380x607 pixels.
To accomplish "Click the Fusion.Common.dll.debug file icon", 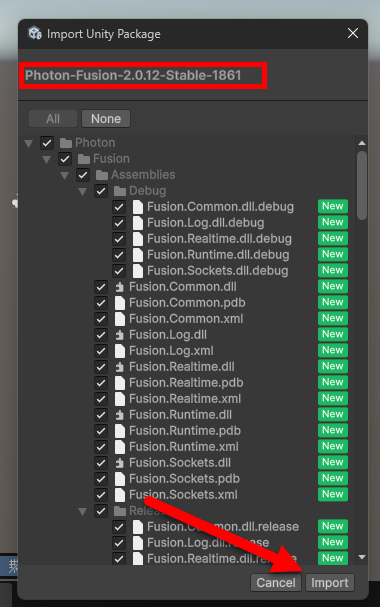I will pyautogui.click(x=138, y=207).
